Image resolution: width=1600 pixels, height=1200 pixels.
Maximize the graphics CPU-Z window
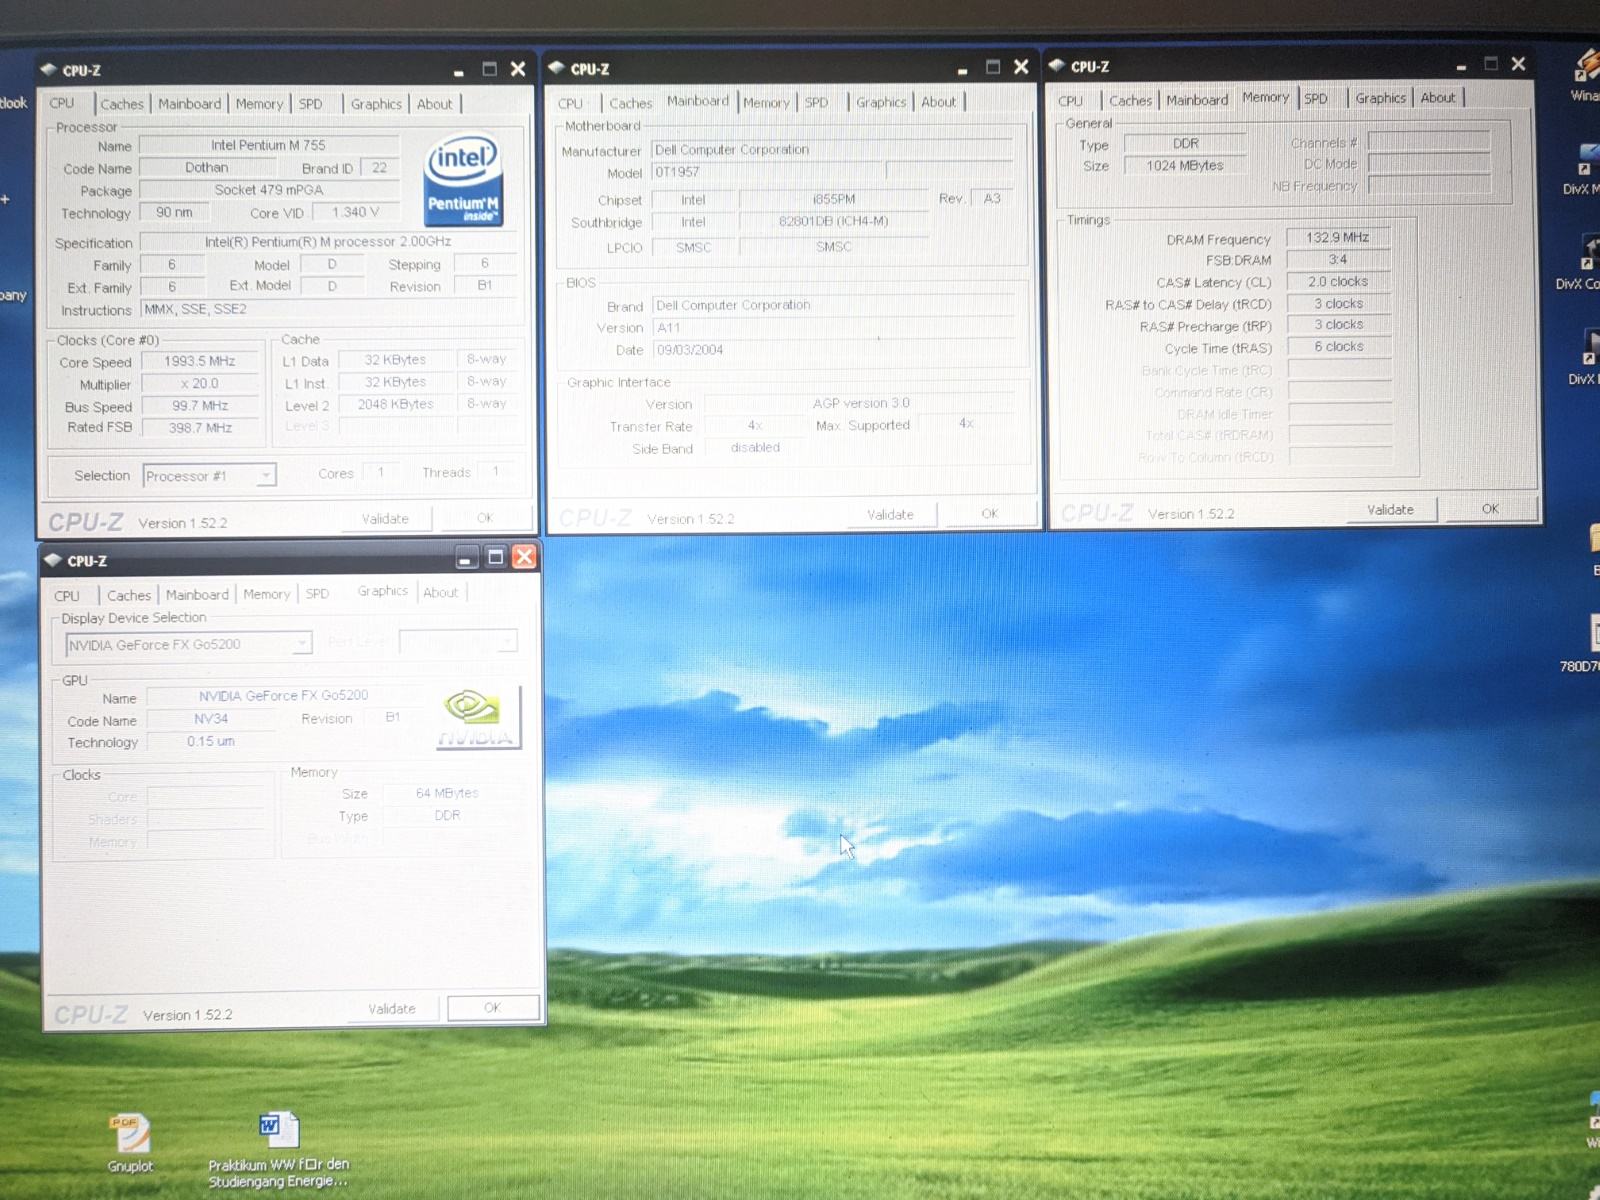pyautogui.click(x=495, y=557)
